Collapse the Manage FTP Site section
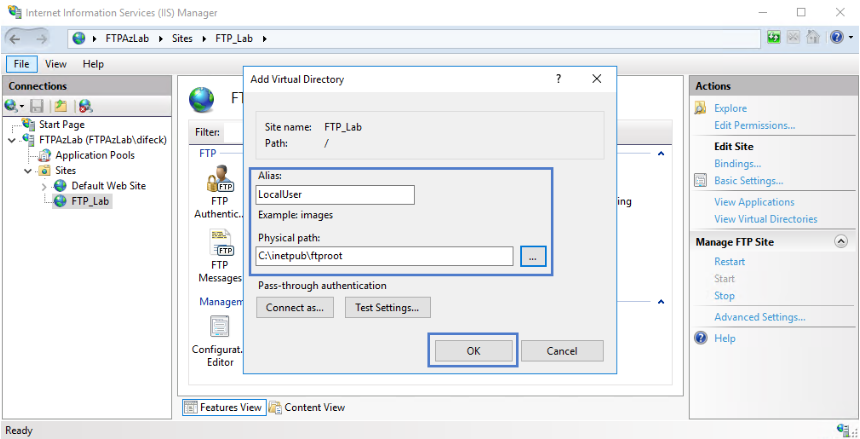This screenshot has width=860, height=439. [841, 241]
